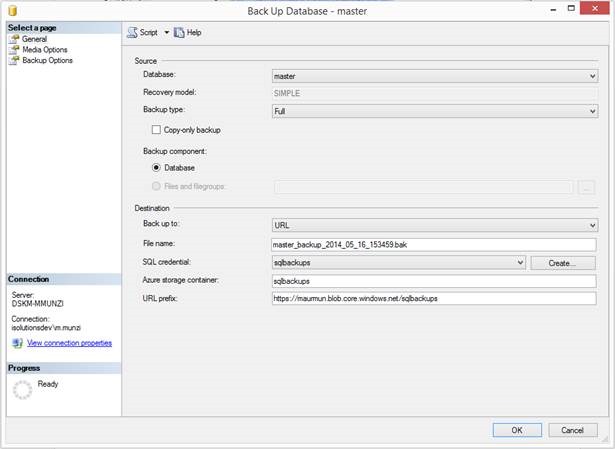This screenshot has width=615, height=449.
Task: Open the SQL credential dropdown
Action: click(x=398, y=262)
